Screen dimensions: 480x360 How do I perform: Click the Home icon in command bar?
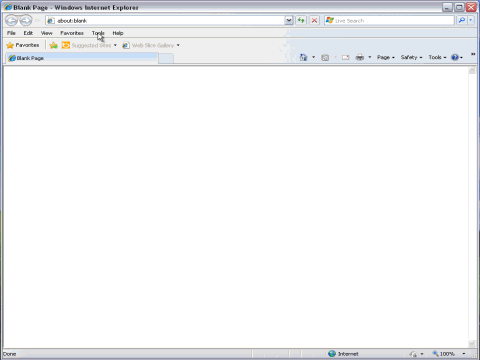(303, 57)
